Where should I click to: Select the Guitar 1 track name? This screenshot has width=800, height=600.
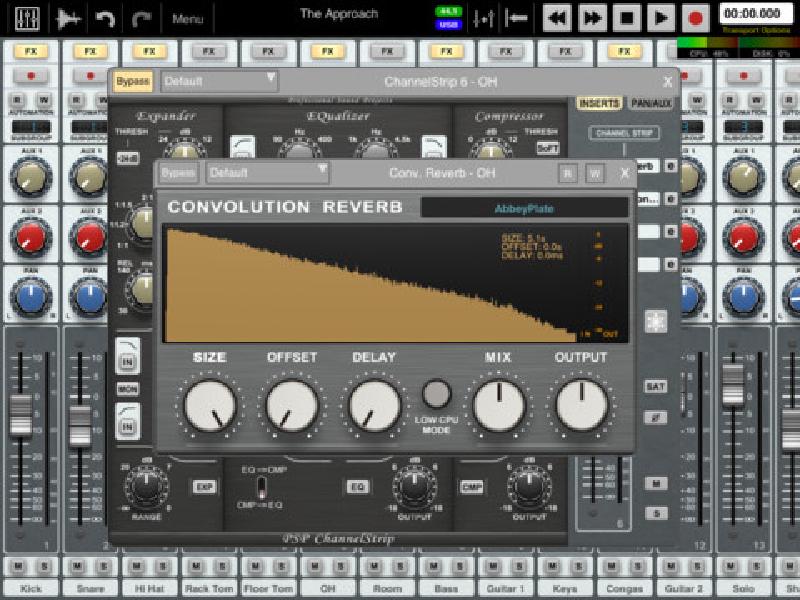pyautogui.click(x=506, y=588)
